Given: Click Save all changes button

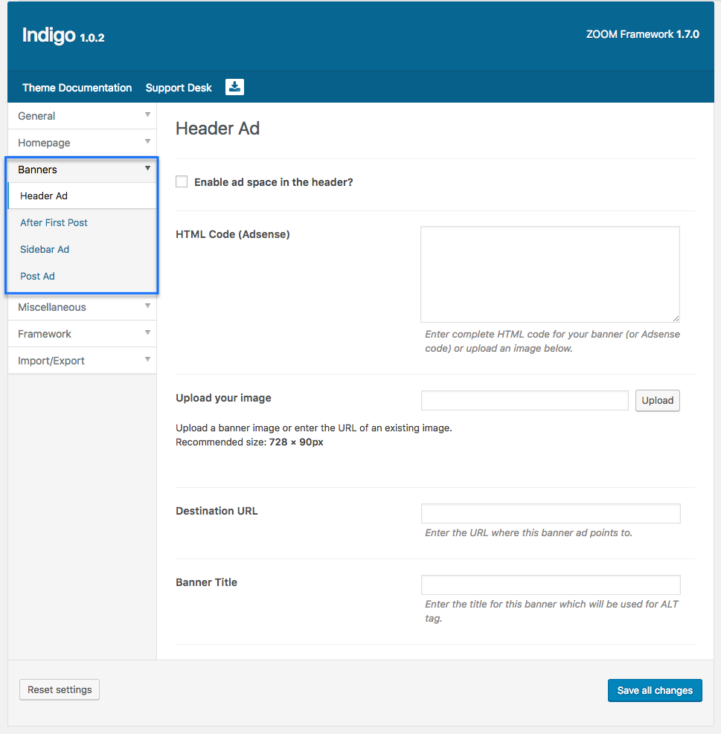Looking at the screenshot, I should tap(655, 690).
